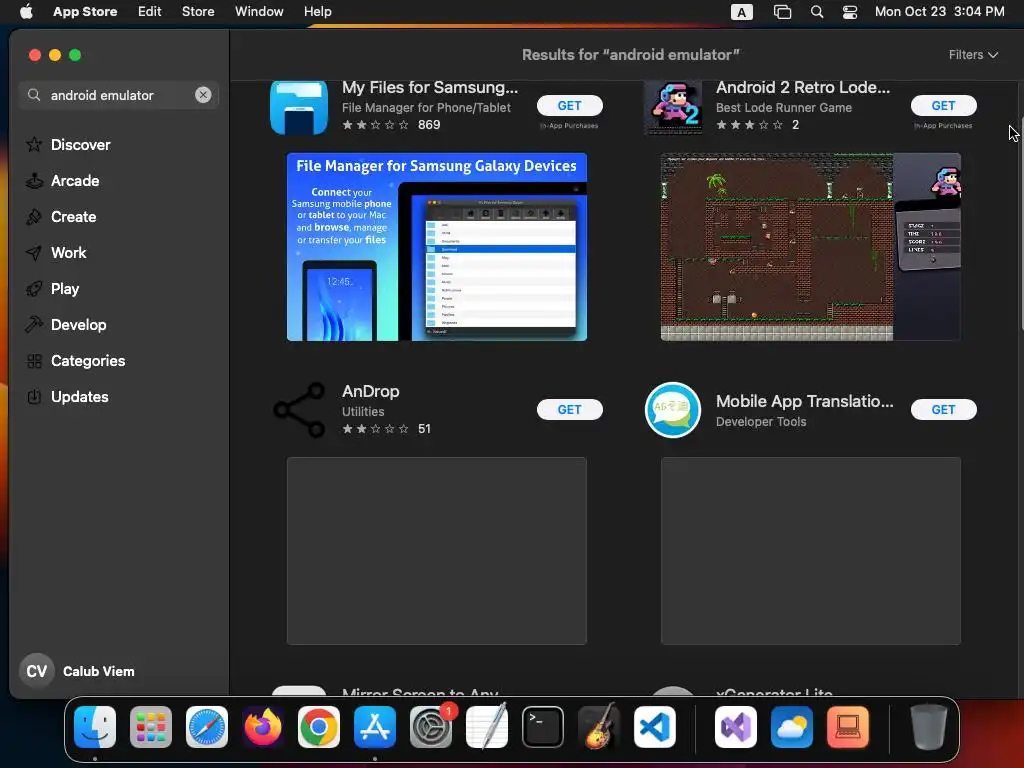Open the Mobile App Translation app icon
This screenshot has width=1024, height=768.
tap(673, 409)
